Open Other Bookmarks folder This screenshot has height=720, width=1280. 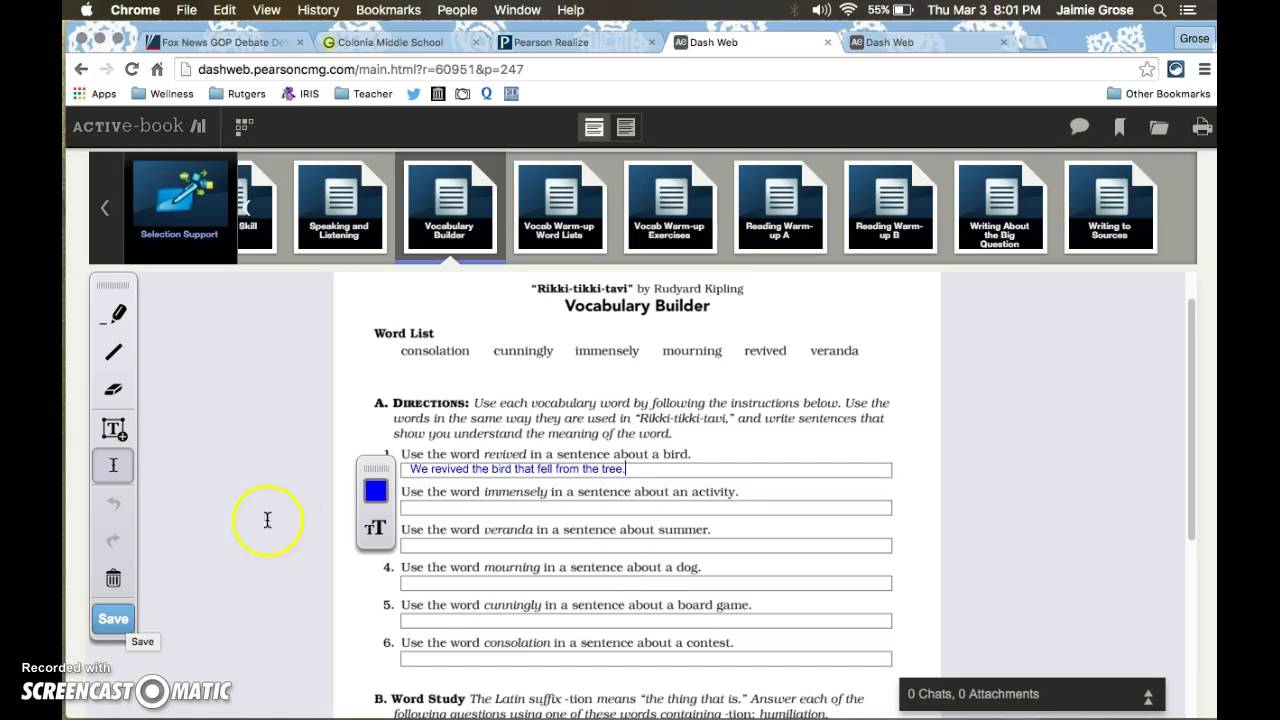1158,93
